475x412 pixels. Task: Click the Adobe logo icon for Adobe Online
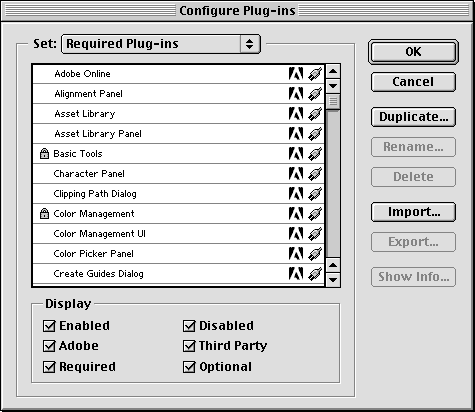pyautogui.click(x=296, y=74)
